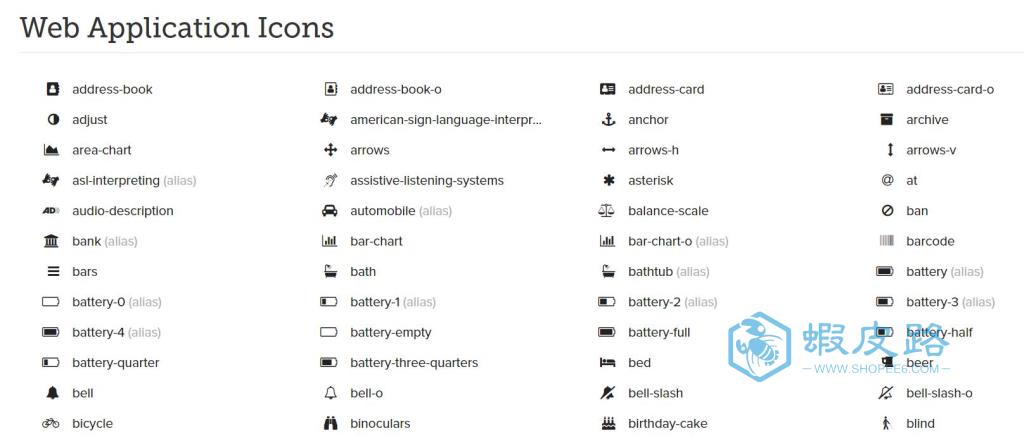Viewport: 1024px width, 443px height.
Task: Choose the balance-scale icon
Action: [607, 211]
